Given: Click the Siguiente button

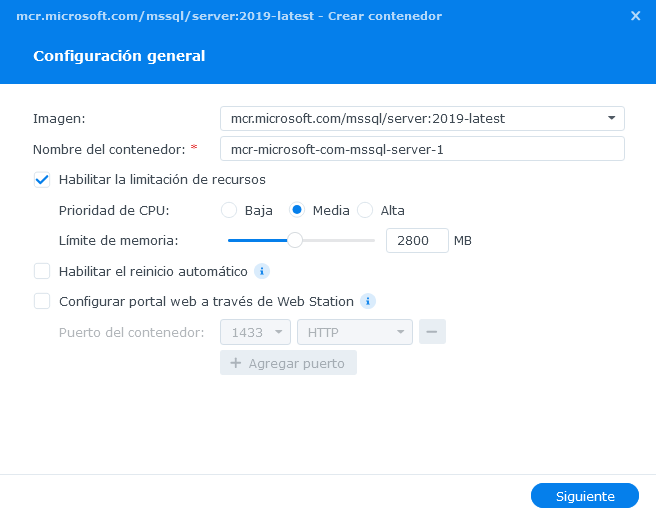Looking at the screenshot, I should point(585,496).
